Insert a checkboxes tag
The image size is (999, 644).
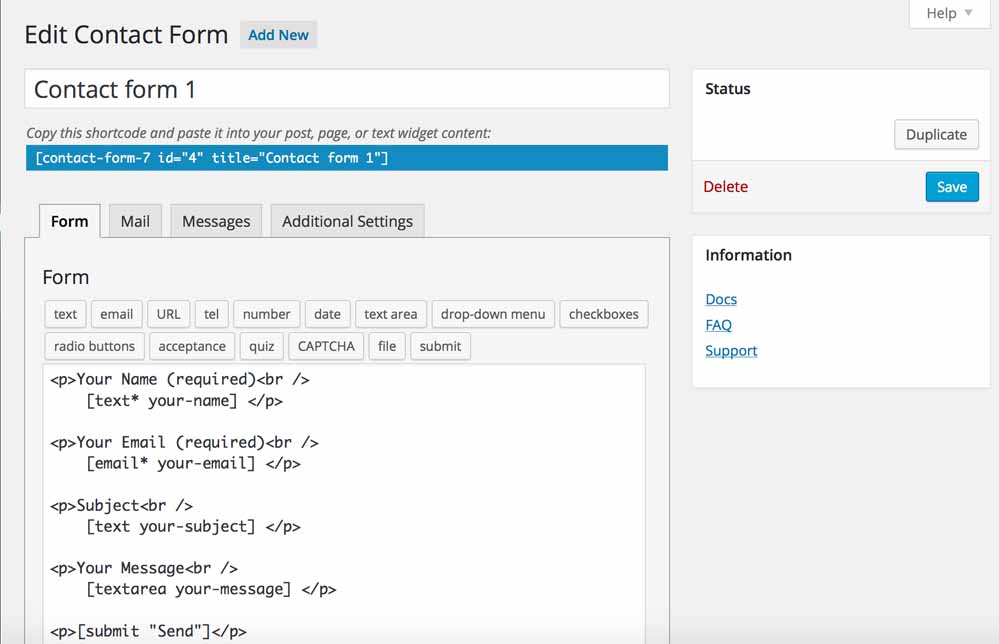(603, 314)
